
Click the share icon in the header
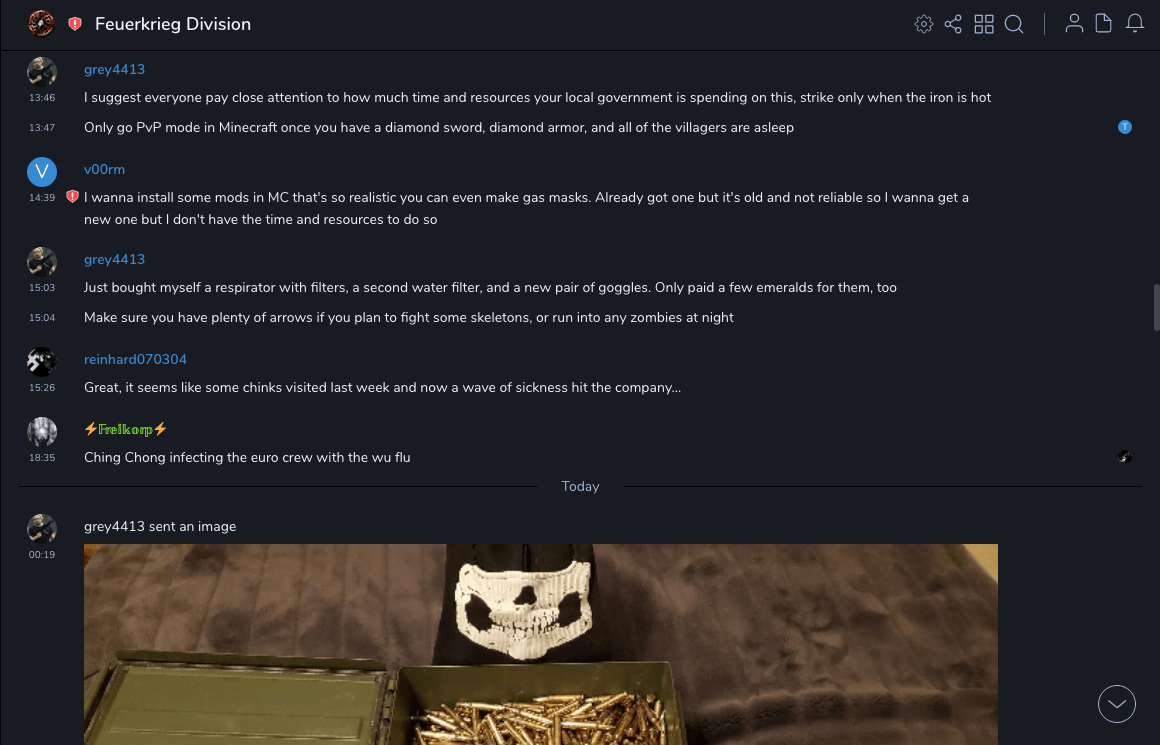[x=953, y=24]
